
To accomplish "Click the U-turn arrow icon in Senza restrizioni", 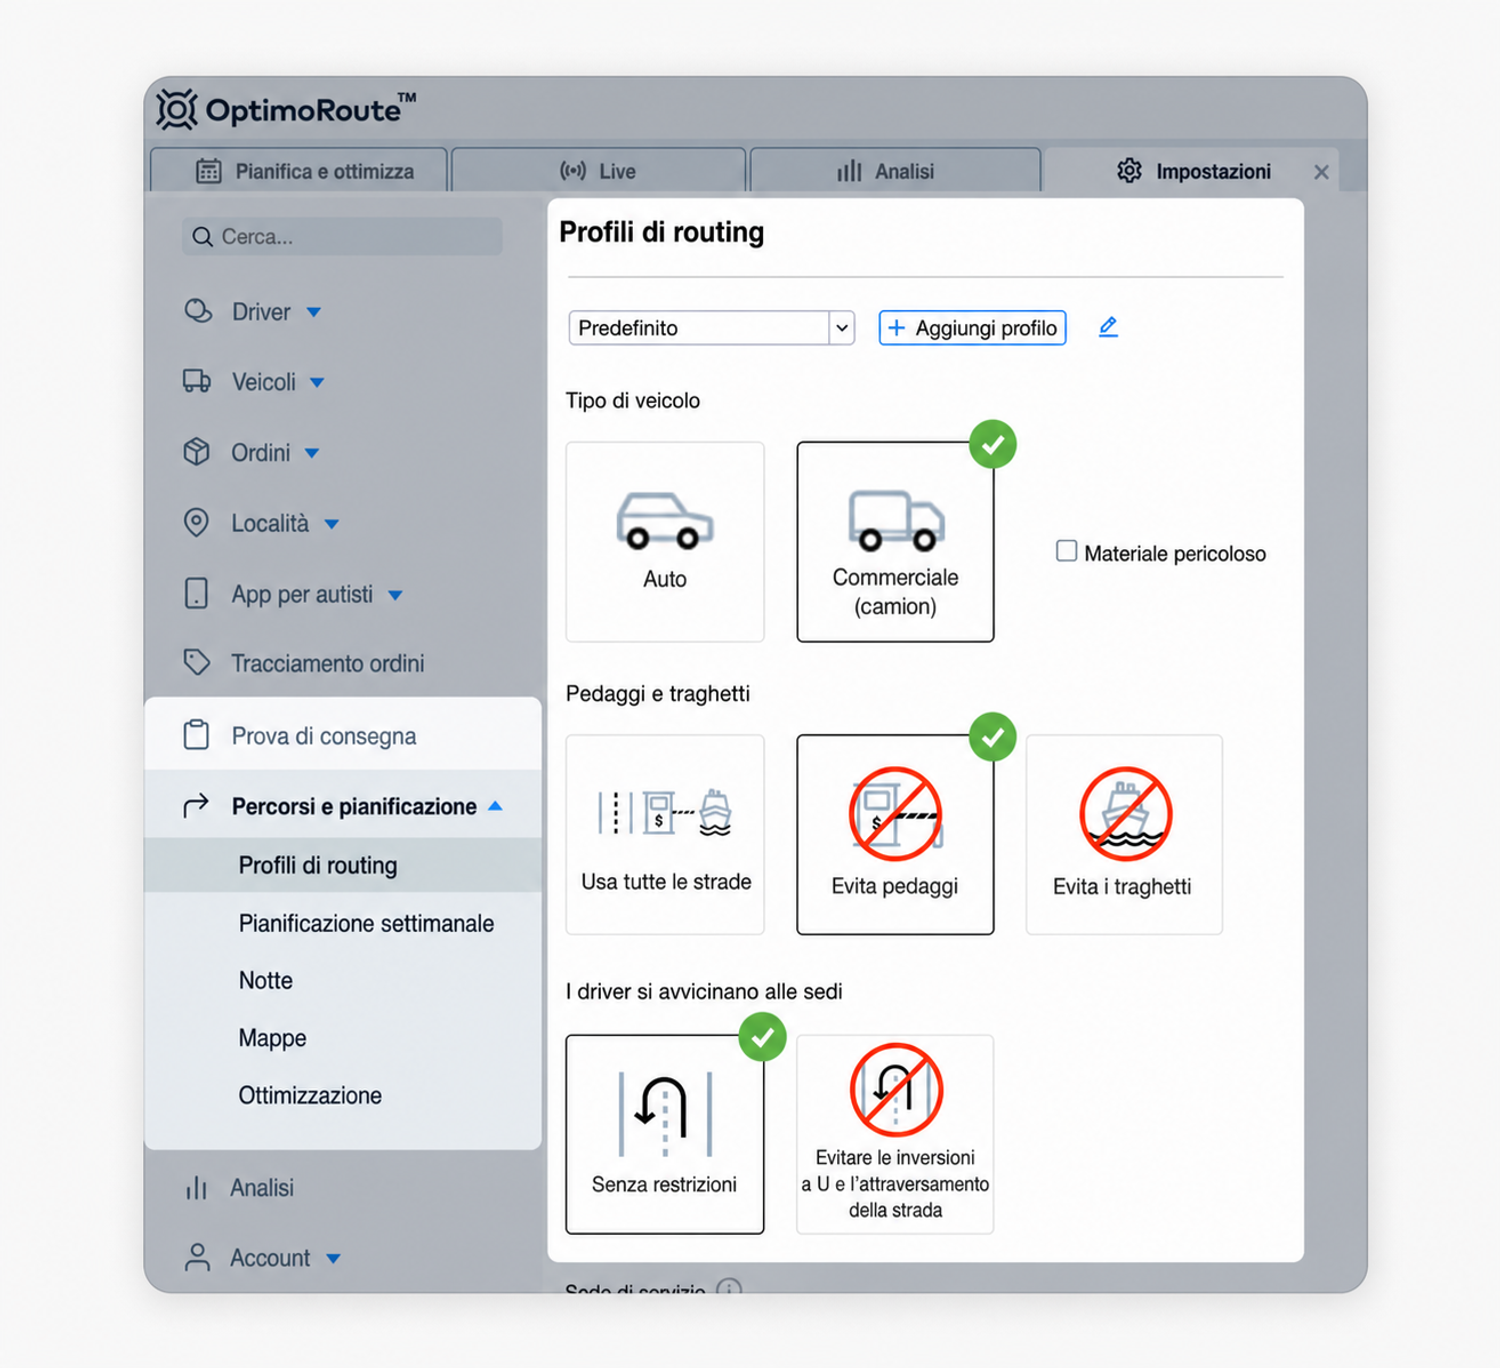I will [665, 1113].
